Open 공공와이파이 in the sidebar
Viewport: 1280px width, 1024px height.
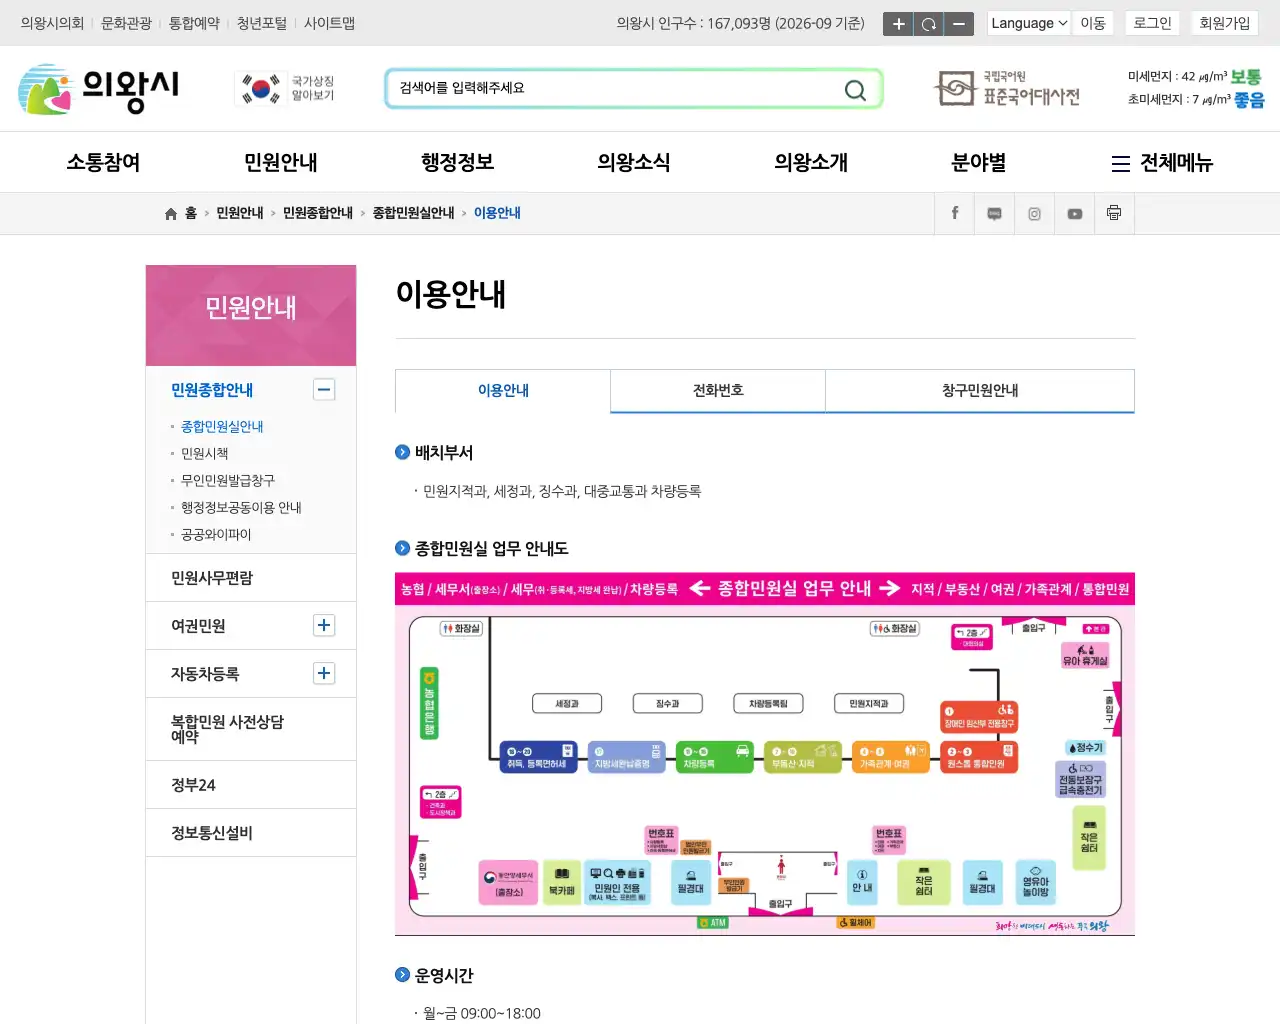point(216,535)
